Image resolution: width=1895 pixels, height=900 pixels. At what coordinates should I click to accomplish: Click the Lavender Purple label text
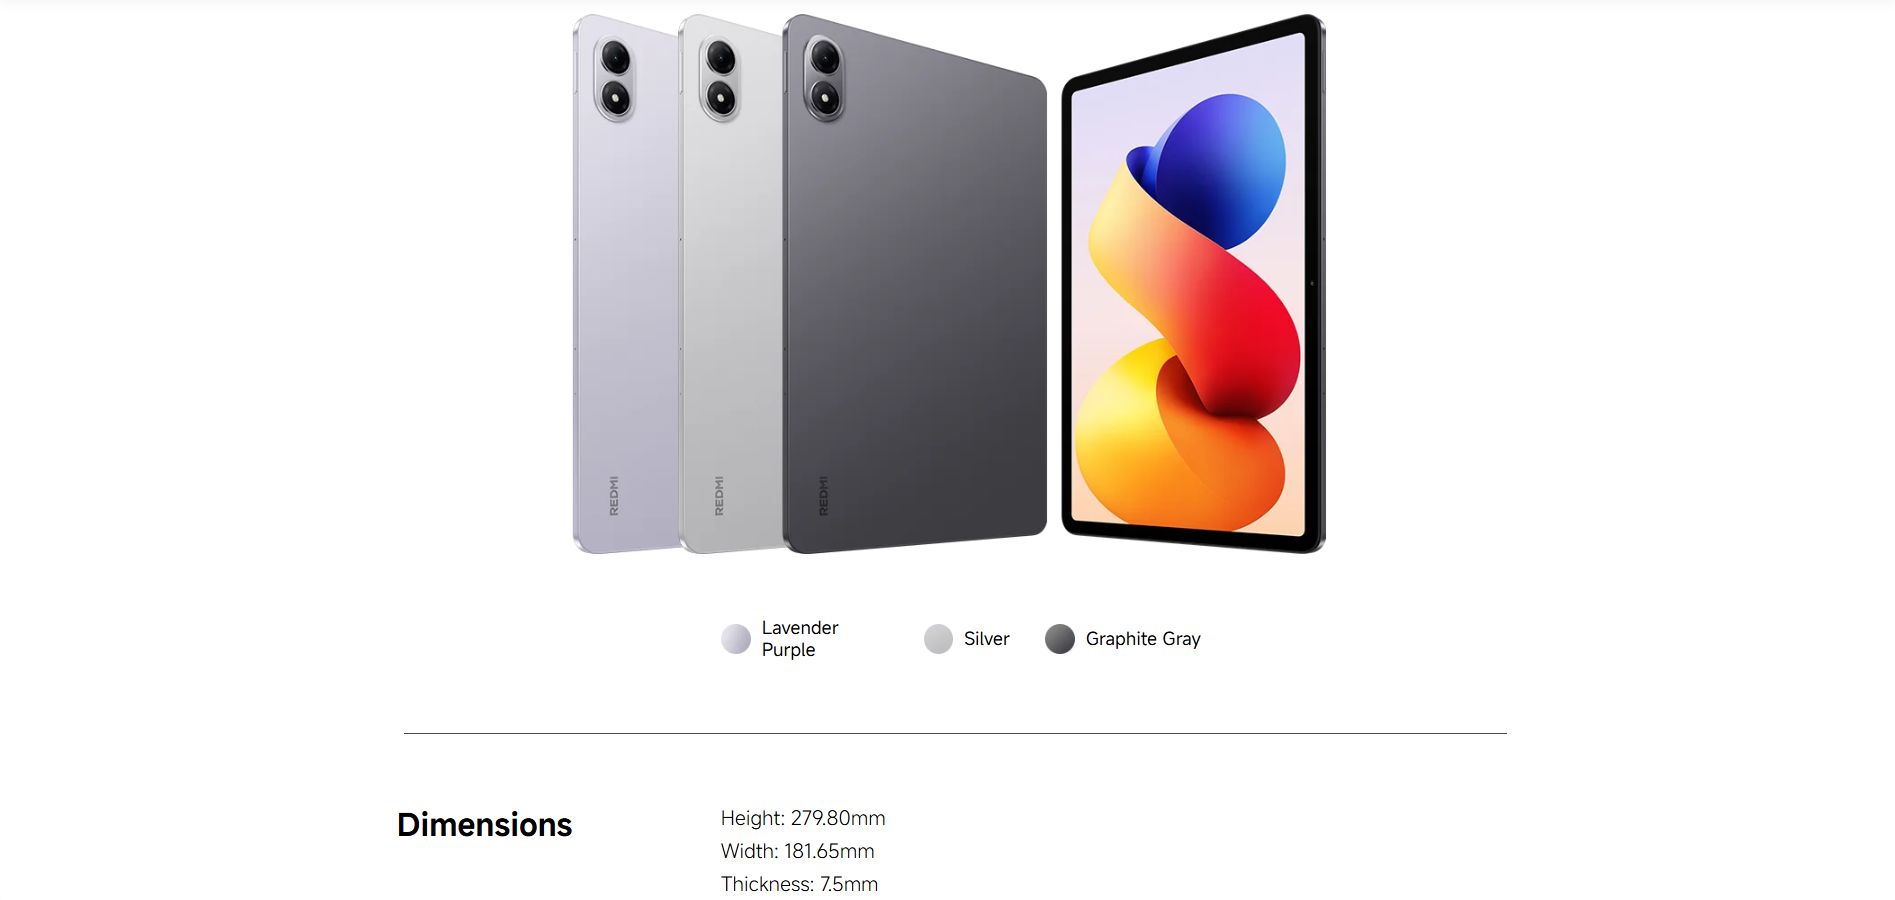tap(800, 639)
